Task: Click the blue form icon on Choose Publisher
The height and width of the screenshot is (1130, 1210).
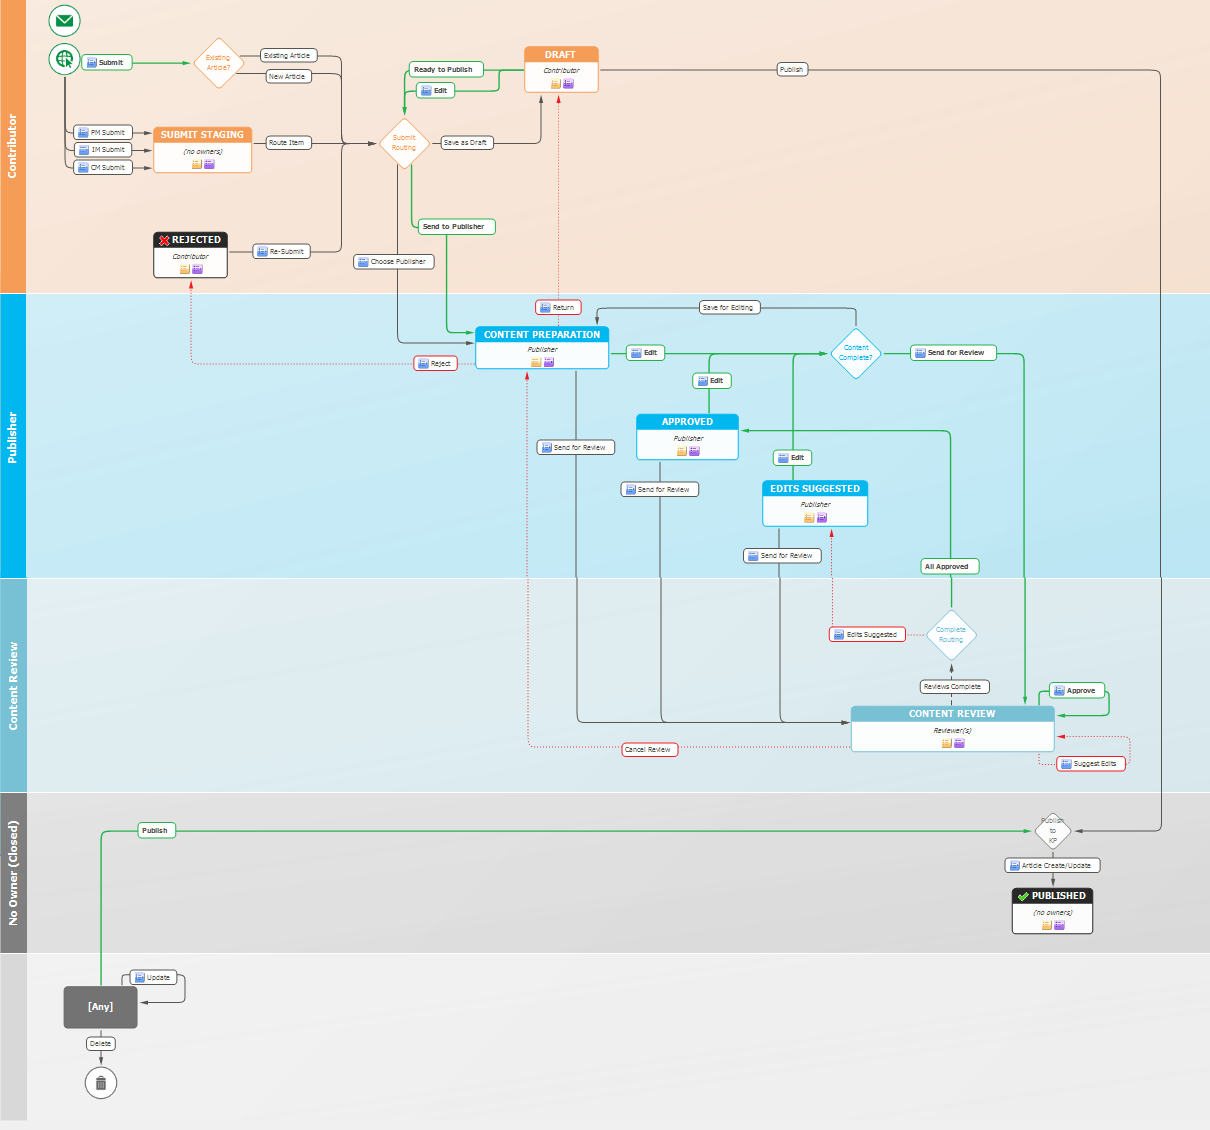Action: point(363,262)
